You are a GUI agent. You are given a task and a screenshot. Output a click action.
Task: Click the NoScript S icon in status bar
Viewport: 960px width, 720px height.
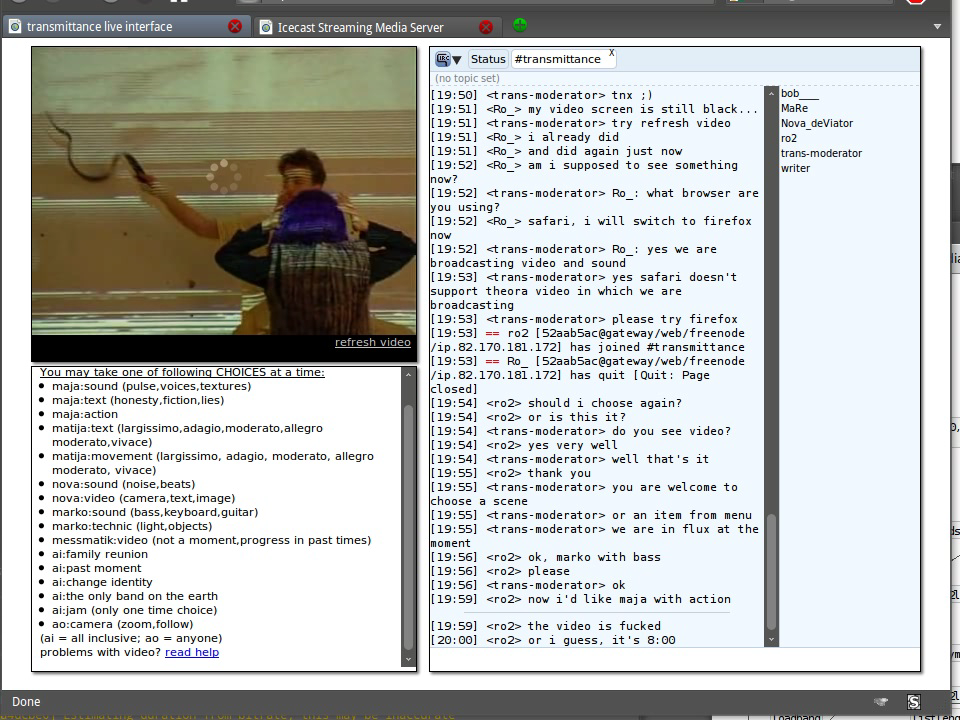[913, 702]
